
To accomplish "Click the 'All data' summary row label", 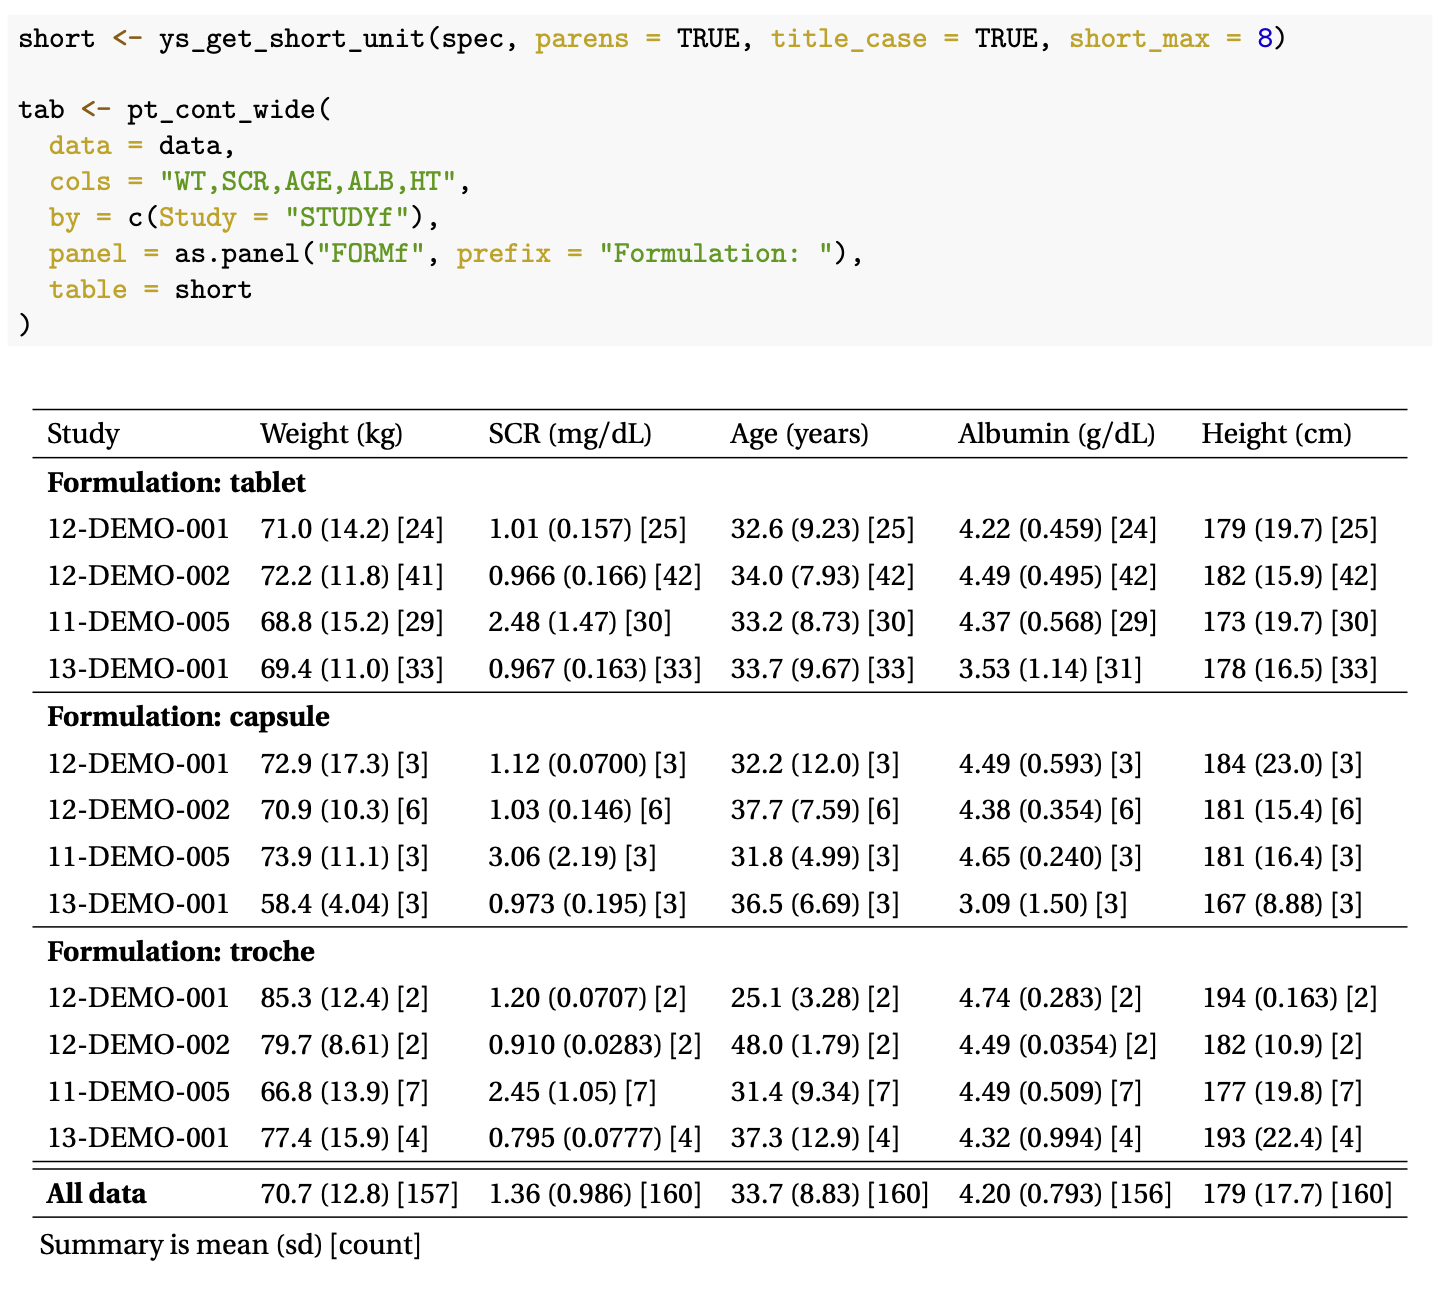I will coord(96,1194).
